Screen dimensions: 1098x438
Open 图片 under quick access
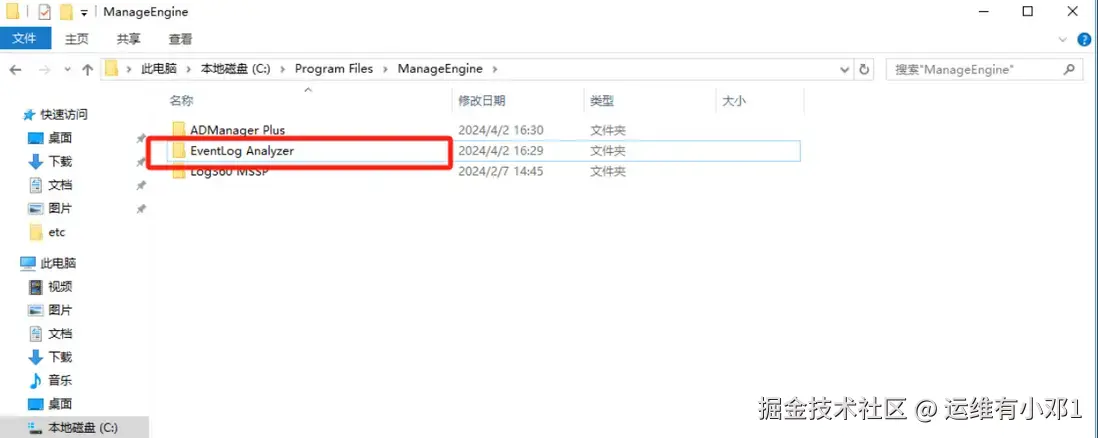point(60,208)
